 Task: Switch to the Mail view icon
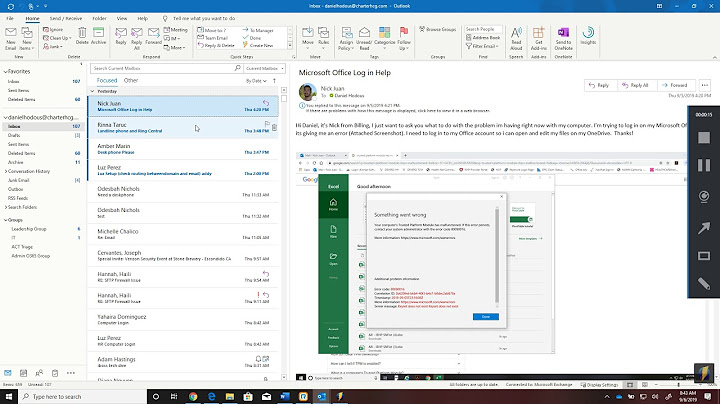(8, 373)
